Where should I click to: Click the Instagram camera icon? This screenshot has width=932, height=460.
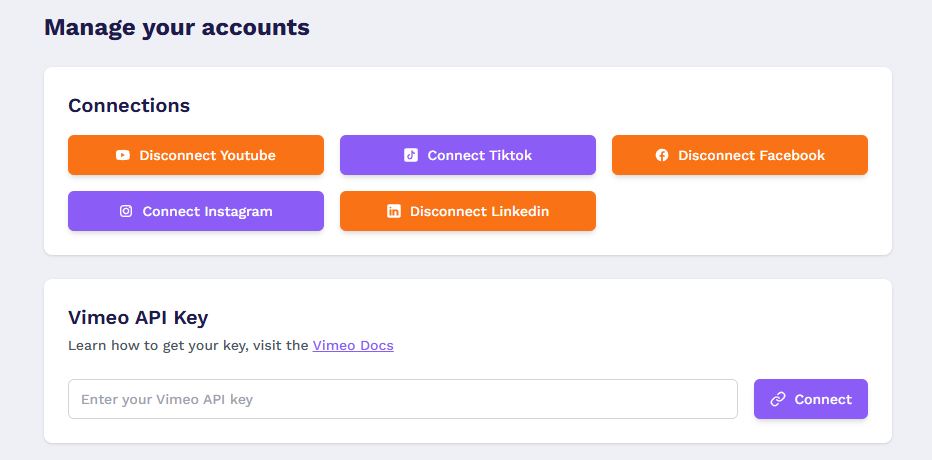coord(126,211)
